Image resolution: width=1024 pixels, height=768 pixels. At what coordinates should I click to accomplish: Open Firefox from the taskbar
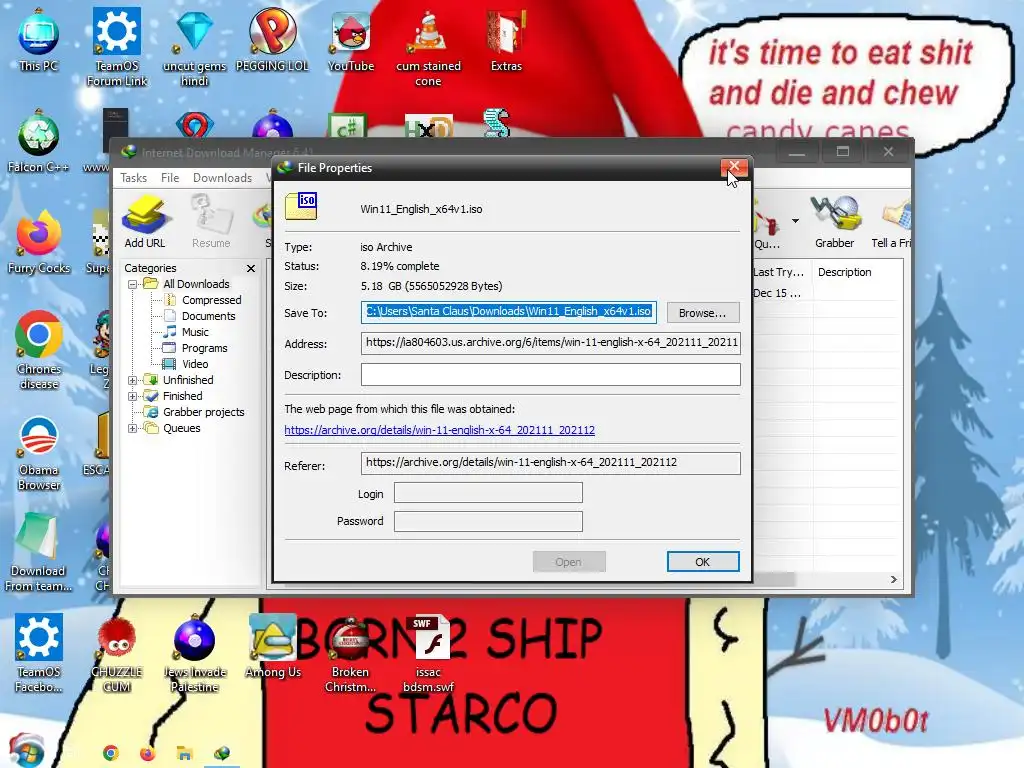click(148, 753)
